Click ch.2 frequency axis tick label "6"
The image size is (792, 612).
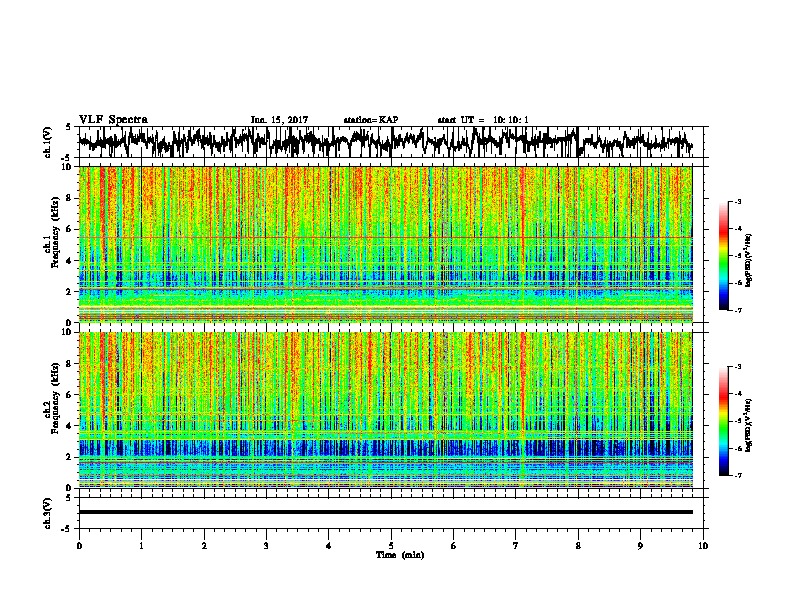click(x=71, y=395)
